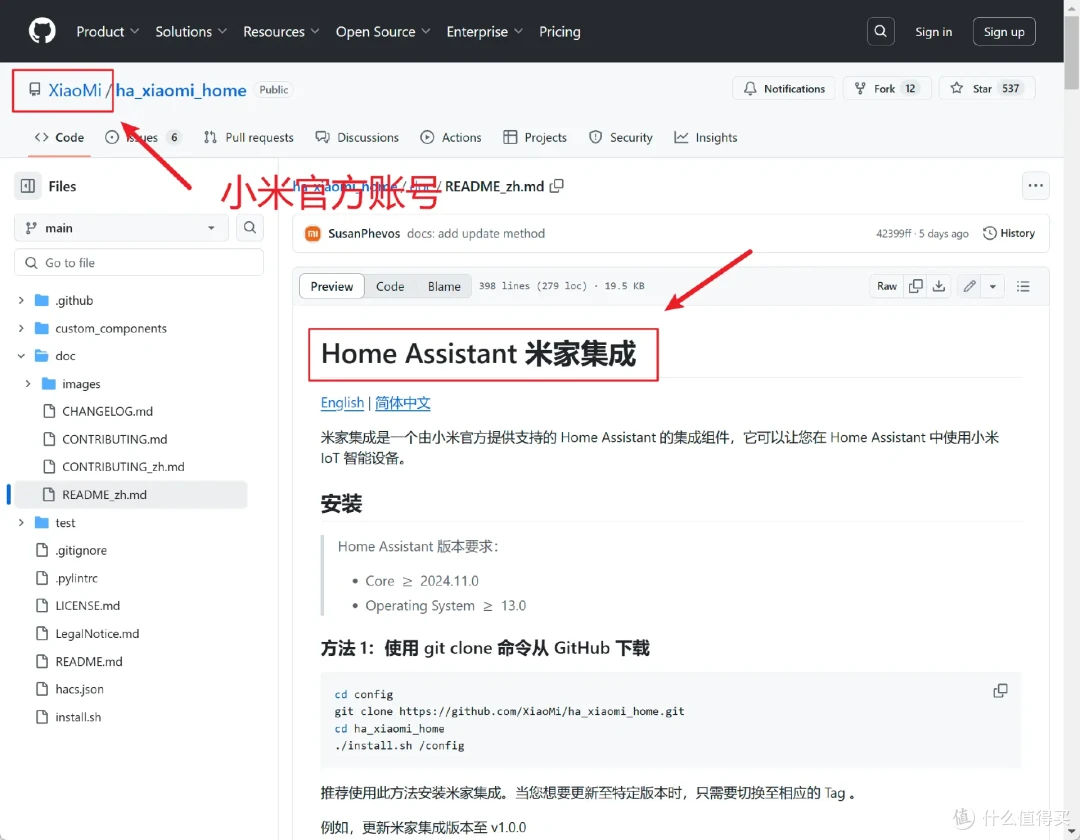1080x840 pixels.
Task: Click the Raw button
Action: click(886, 286)
